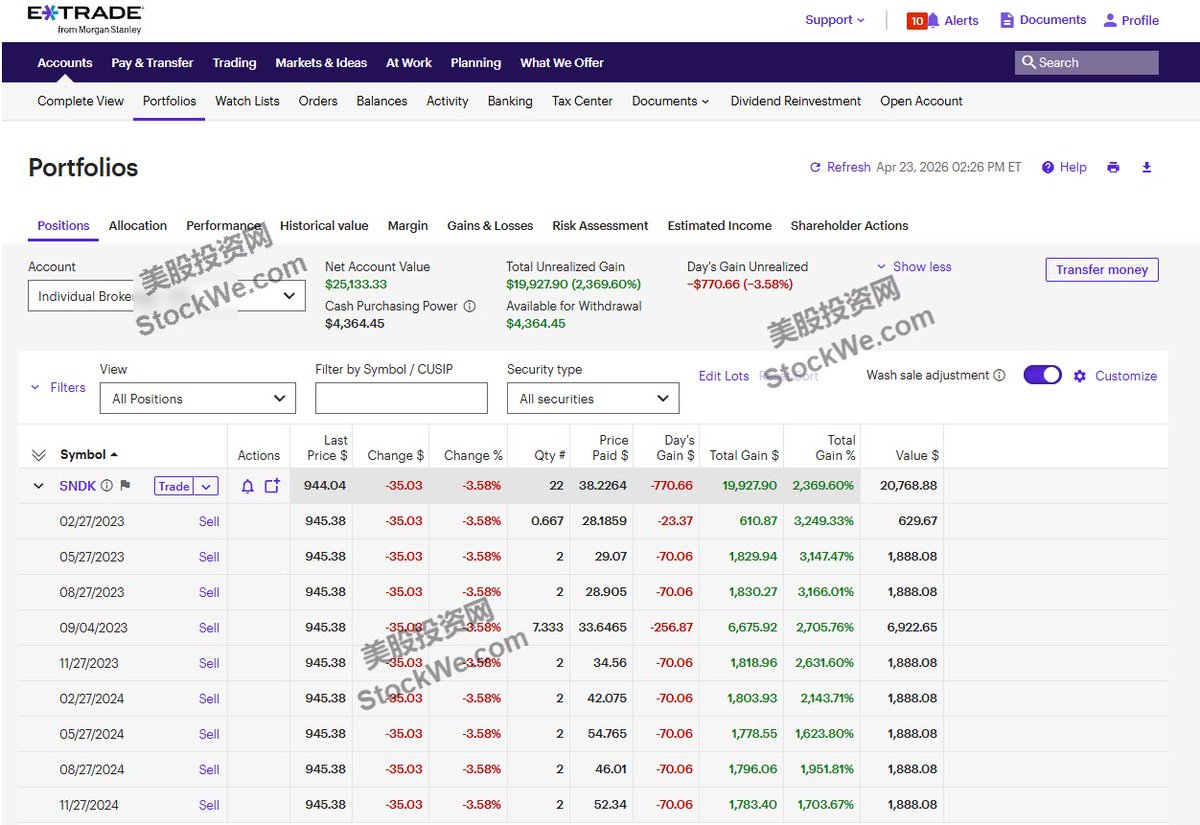The width and height of the screenshot is (1200, 825).
Task: Click the top Search box
Action: [x=1087, y=62]
